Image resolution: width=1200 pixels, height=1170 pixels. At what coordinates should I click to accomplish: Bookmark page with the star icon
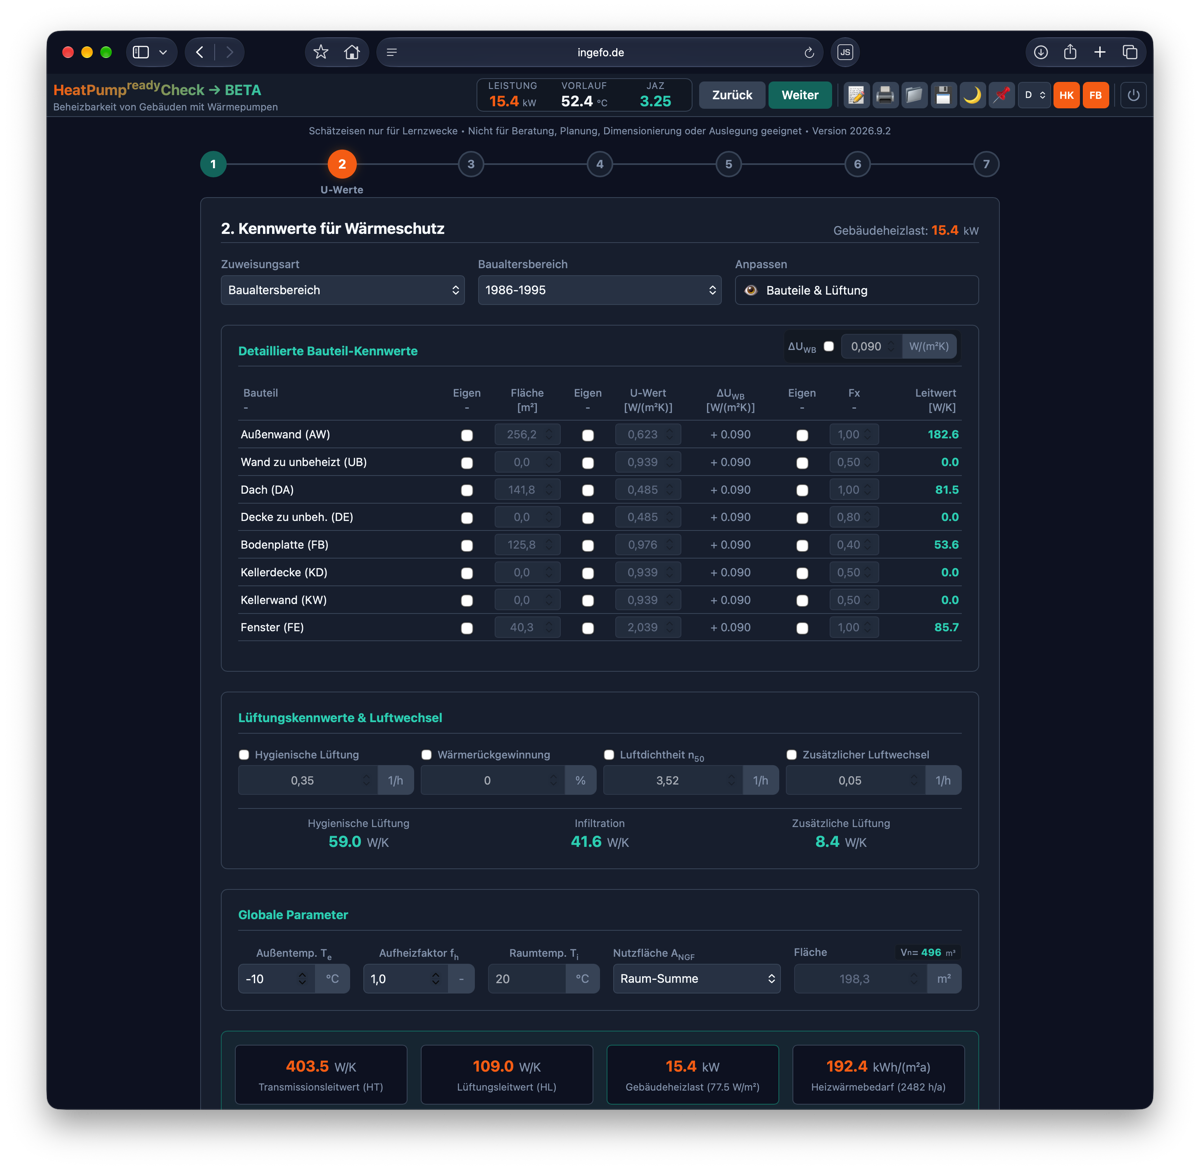point(321,52)
